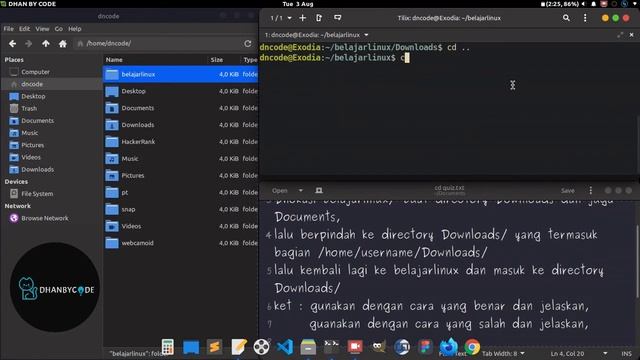Launch GIMP from the dock

point(378,347)
